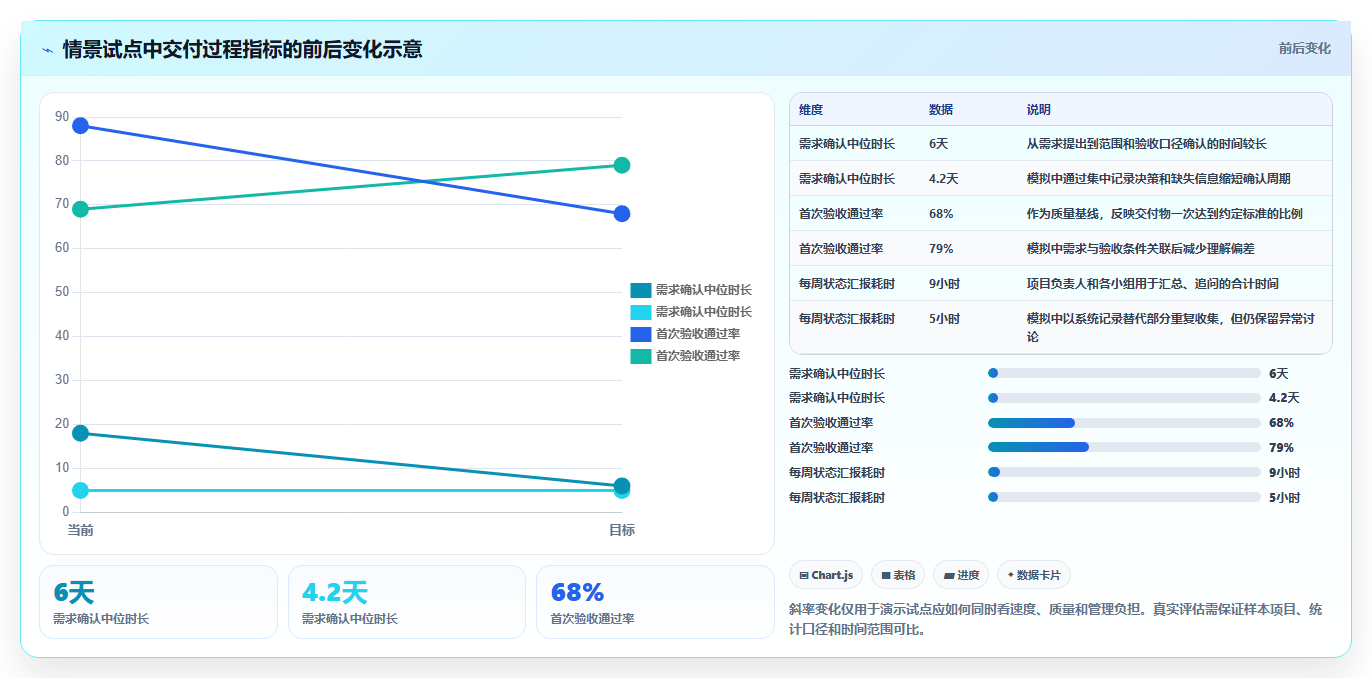Click the description starting 作为质量基线
1372x678 pixels.
click(x=1164, y=214)
